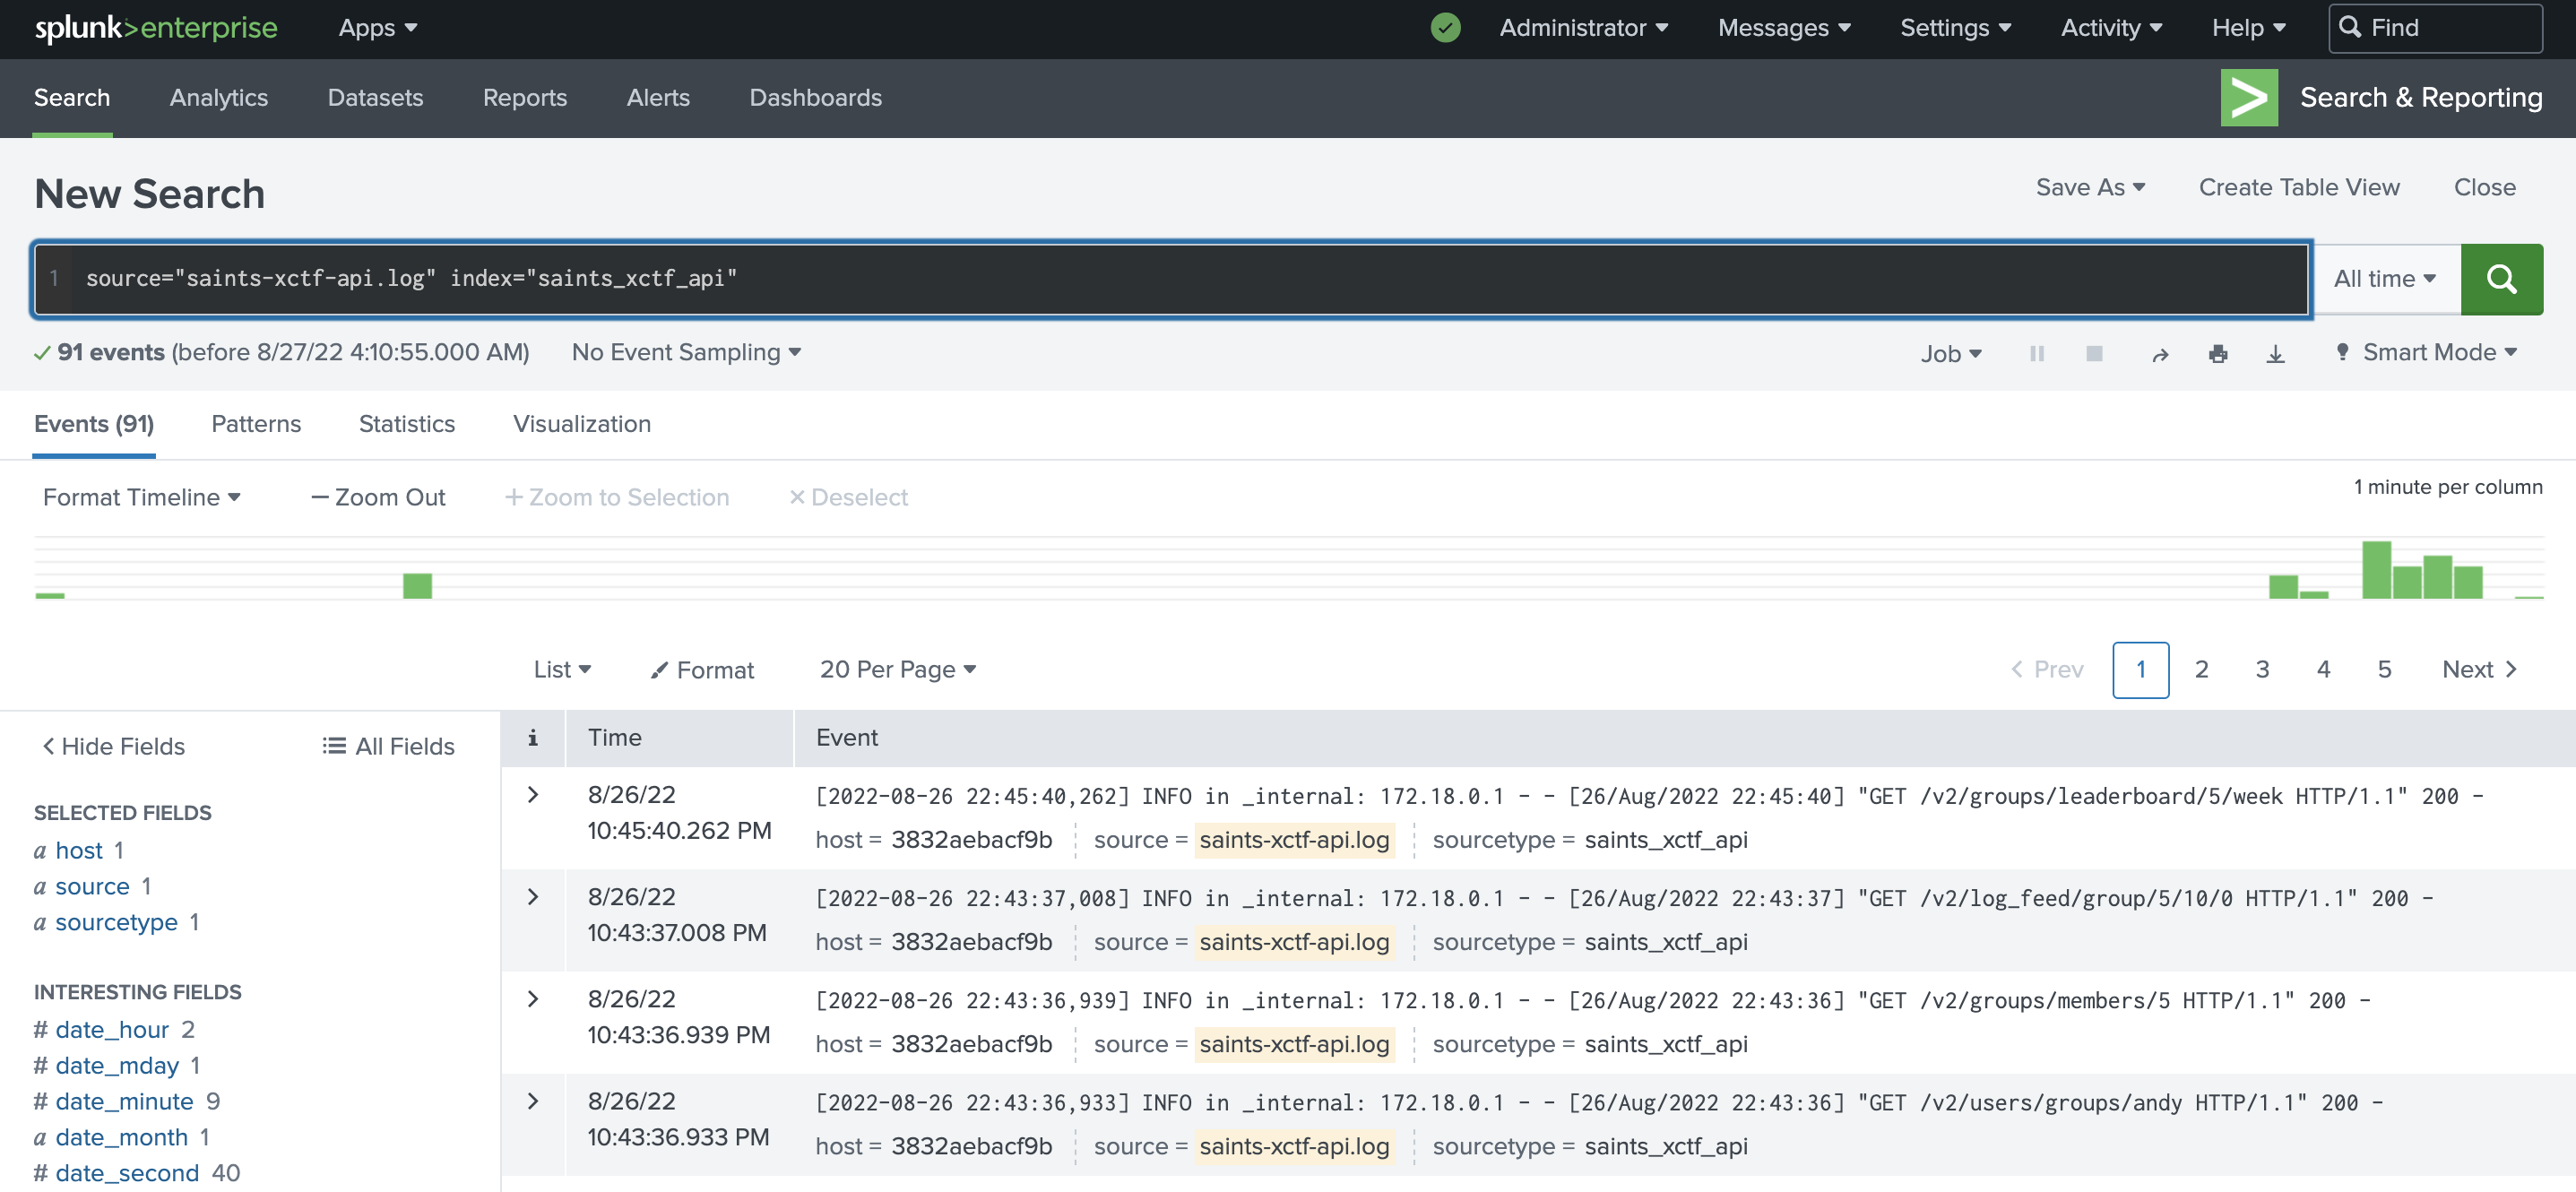Viewport: 2576px width, 1192px height.
Task: Click the date_hour interesting field
Action: [112, 1029]
